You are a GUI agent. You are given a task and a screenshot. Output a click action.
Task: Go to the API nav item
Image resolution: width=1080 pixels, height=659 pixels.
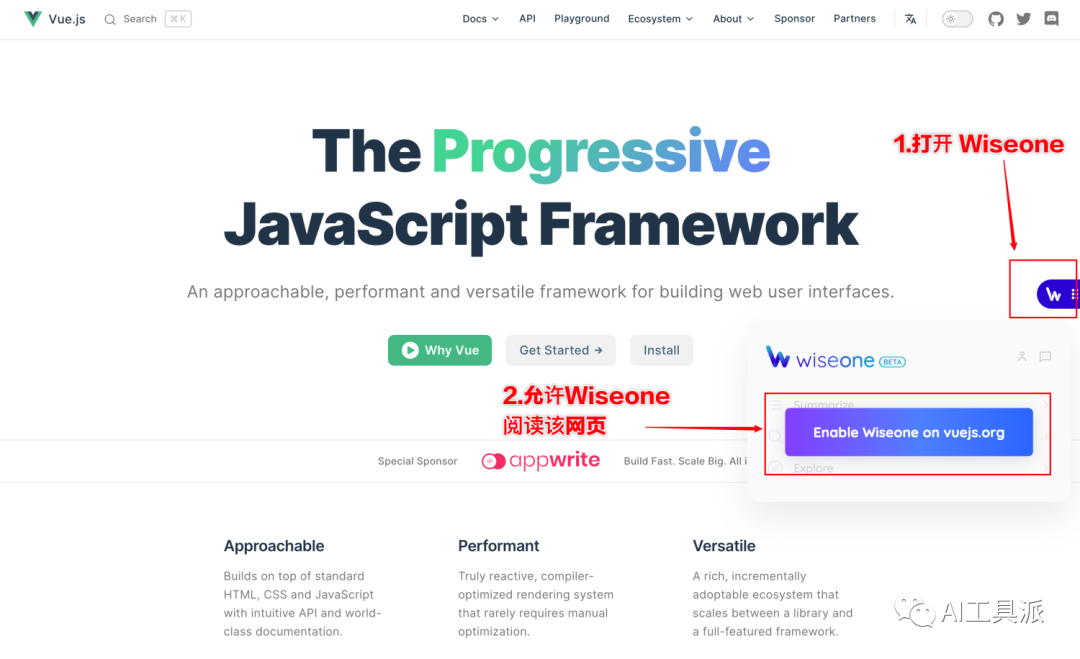tap(527, 19)
